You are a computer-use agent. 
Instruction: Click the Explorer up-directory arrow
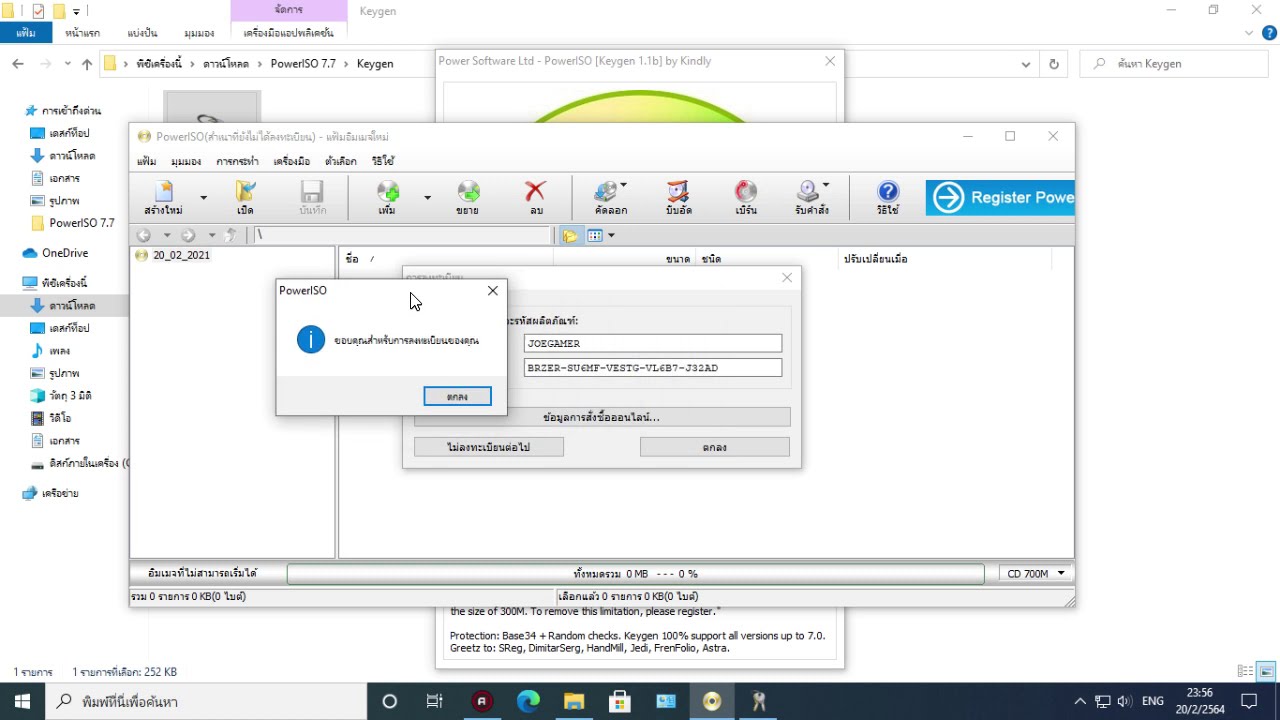87,63
